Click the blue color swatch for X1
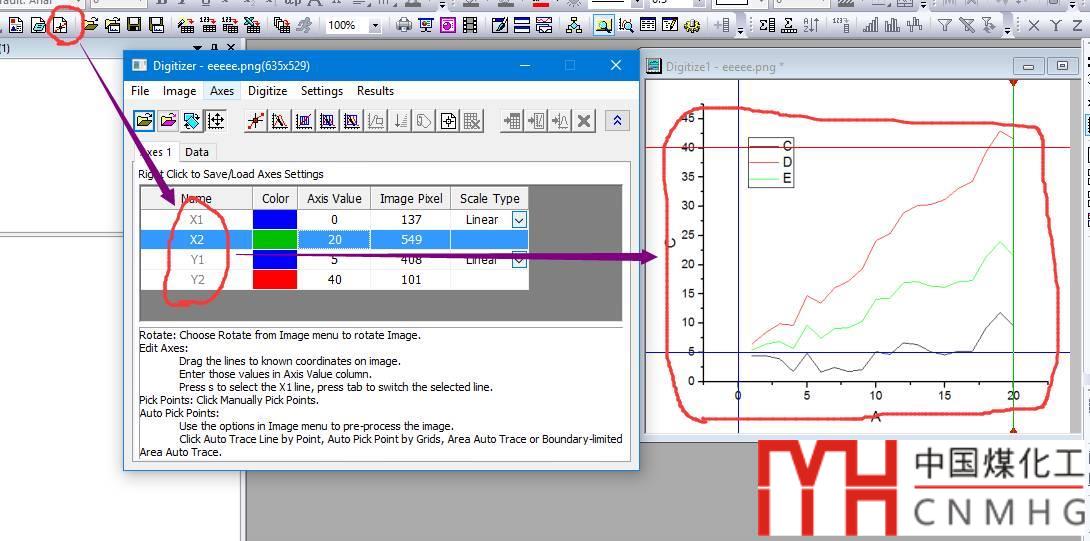This screenshot has height=541, width=1090. tap(275, 220)
